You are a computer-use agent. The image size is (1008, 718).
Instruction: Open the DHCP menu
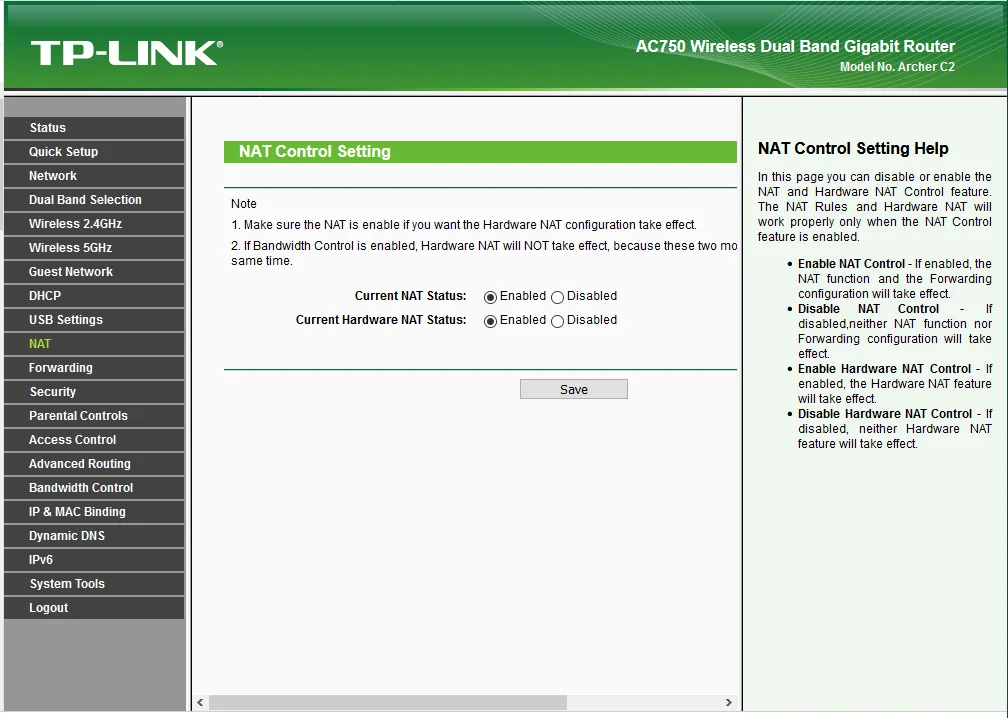(94, 296)
